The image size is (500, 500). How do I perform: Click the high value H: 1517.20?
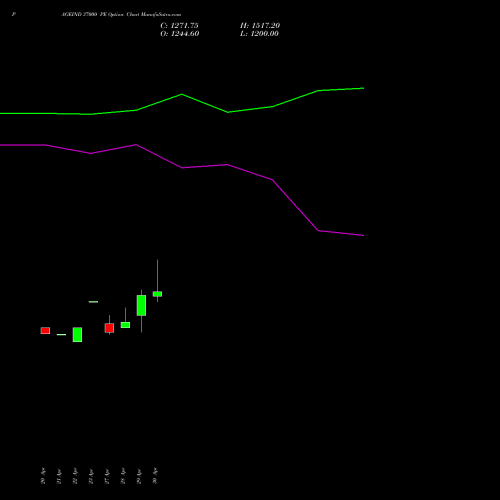[260, 26]
